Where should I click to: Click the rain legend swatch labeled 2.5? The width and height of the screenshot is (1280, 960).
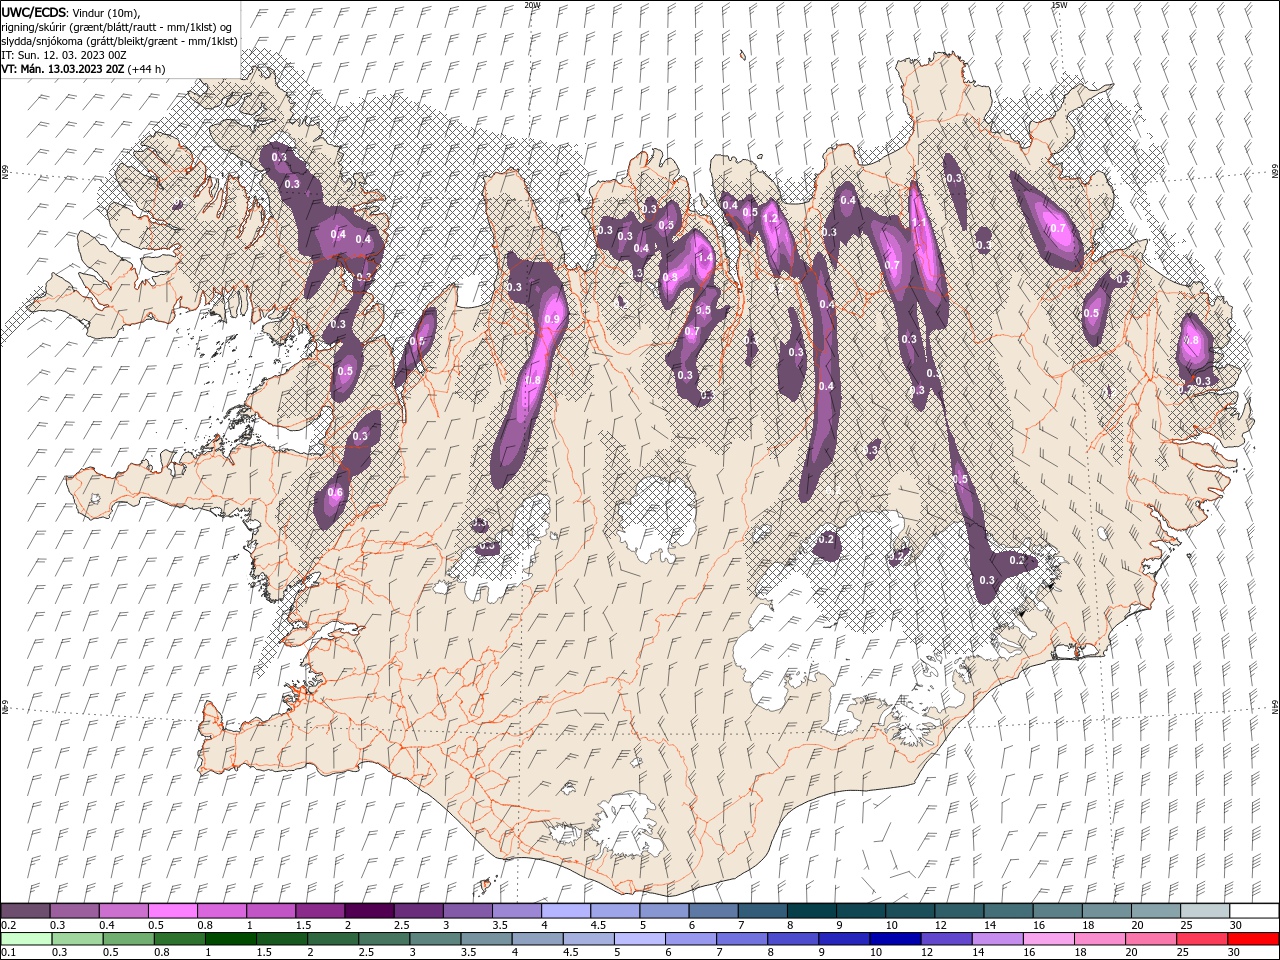384,939
